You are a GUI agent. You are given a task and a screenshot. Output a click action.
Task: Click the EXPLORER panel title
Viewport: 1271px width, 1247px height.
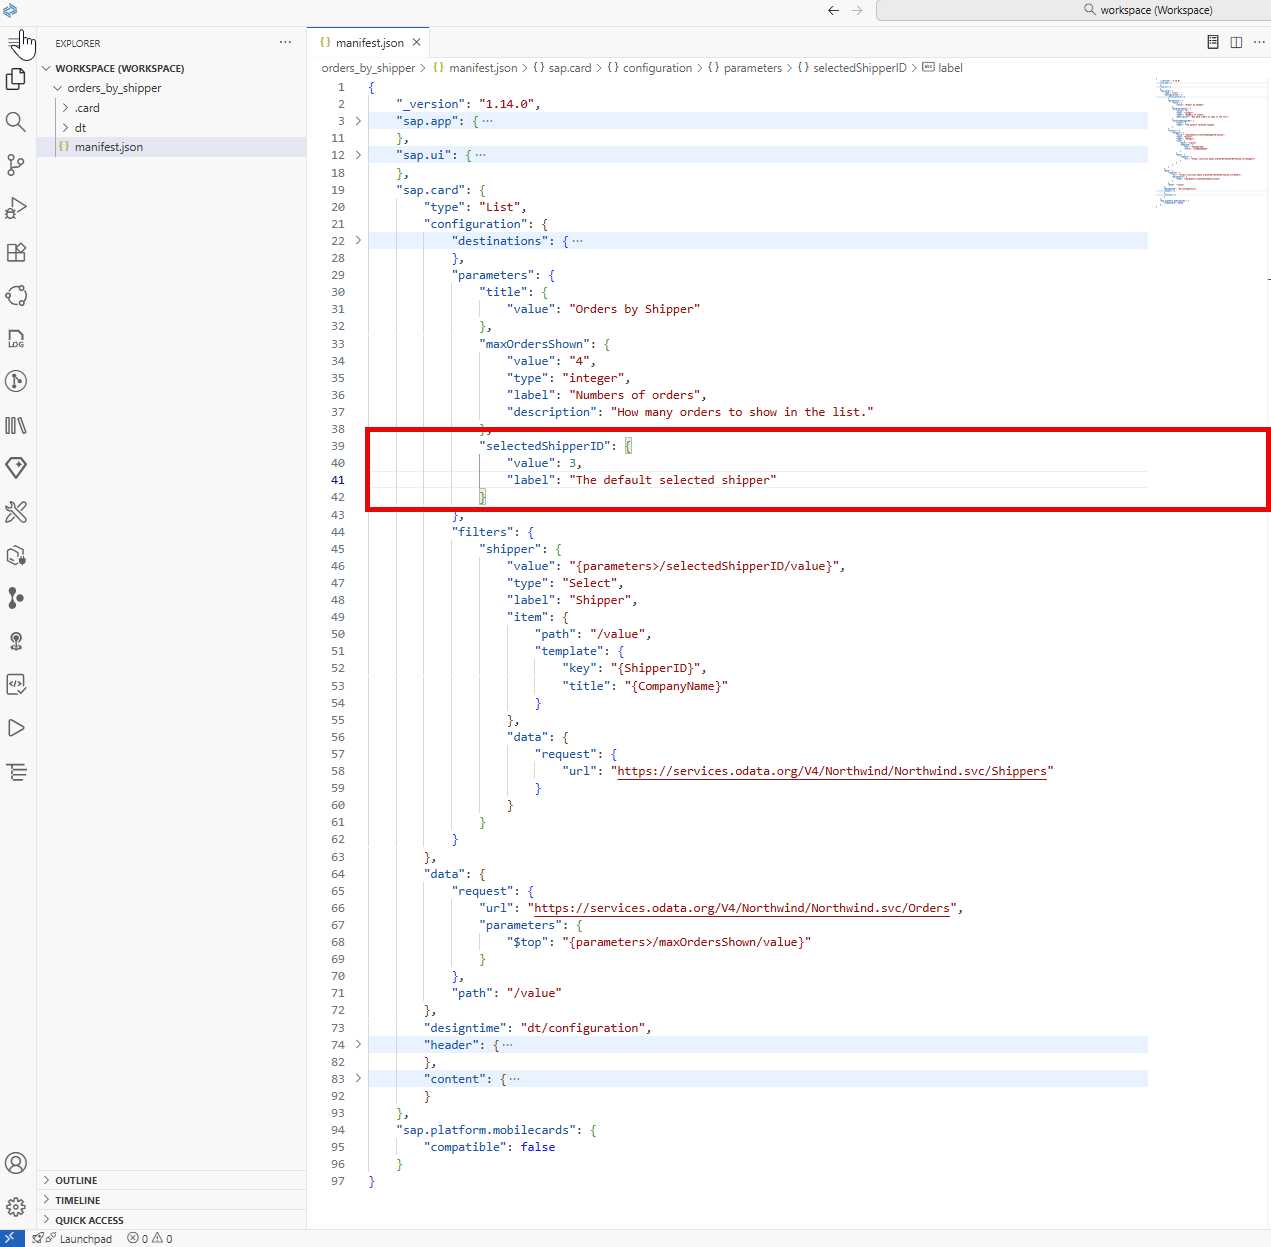tap(78, 43)
